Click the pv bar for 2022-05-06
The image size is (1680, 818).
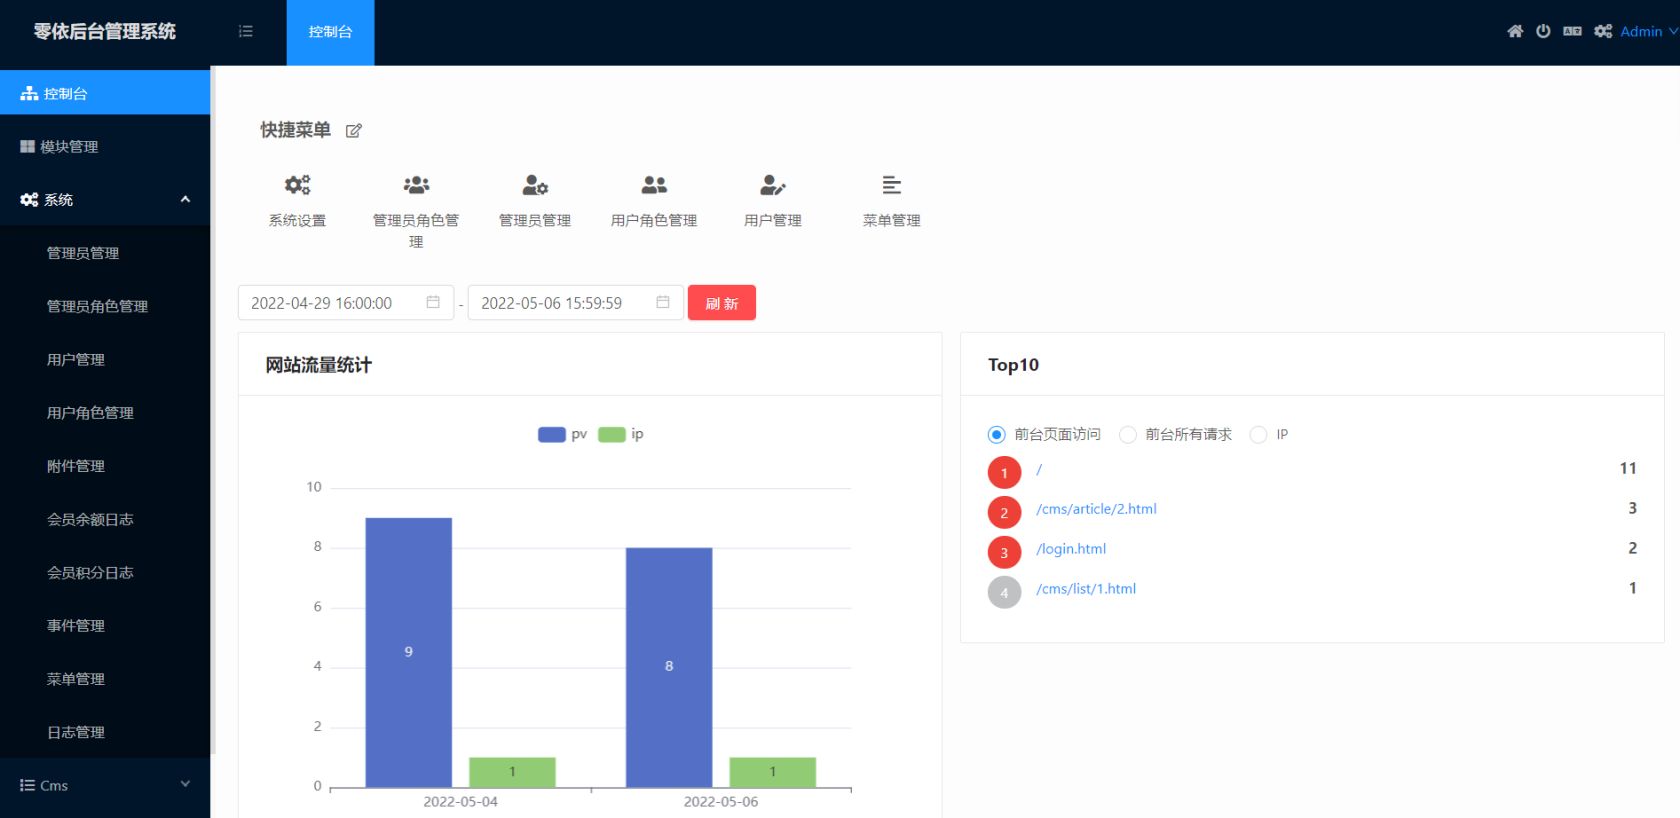pos(669,667)
